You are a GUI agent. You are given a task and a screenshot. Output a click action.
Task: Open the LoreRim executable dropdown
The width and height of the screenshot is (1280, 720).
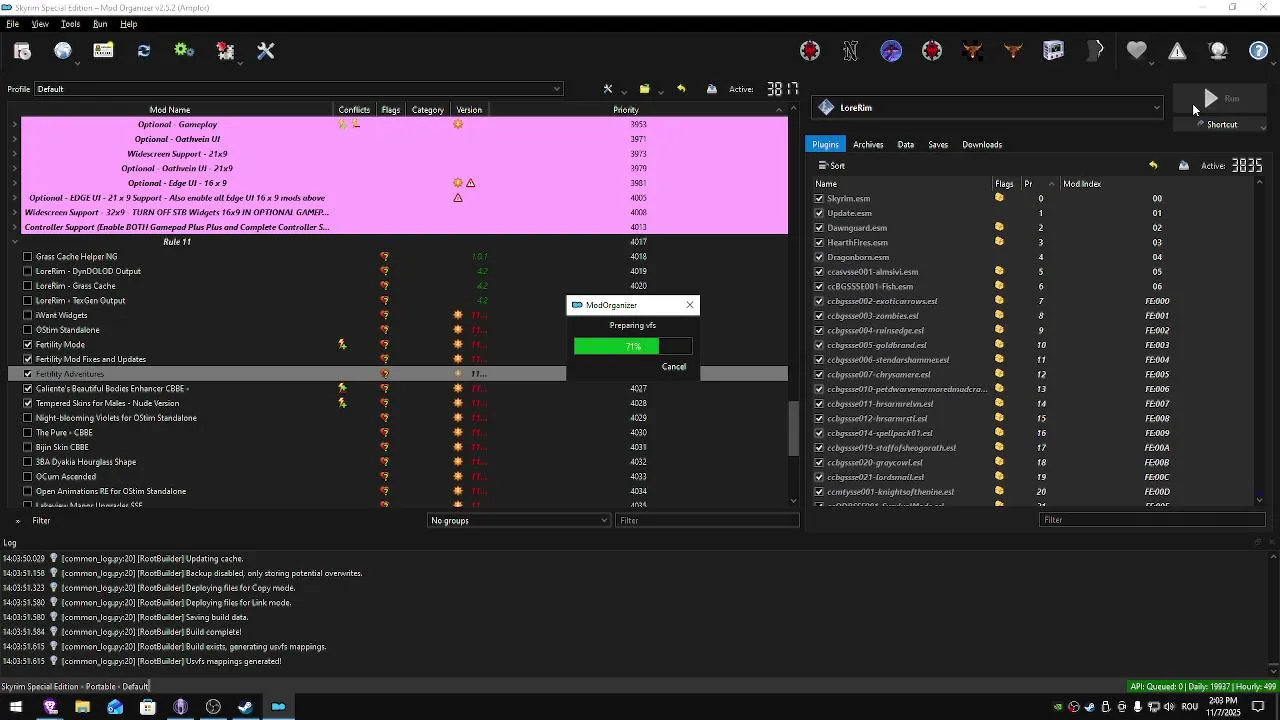tap(988, 108)
